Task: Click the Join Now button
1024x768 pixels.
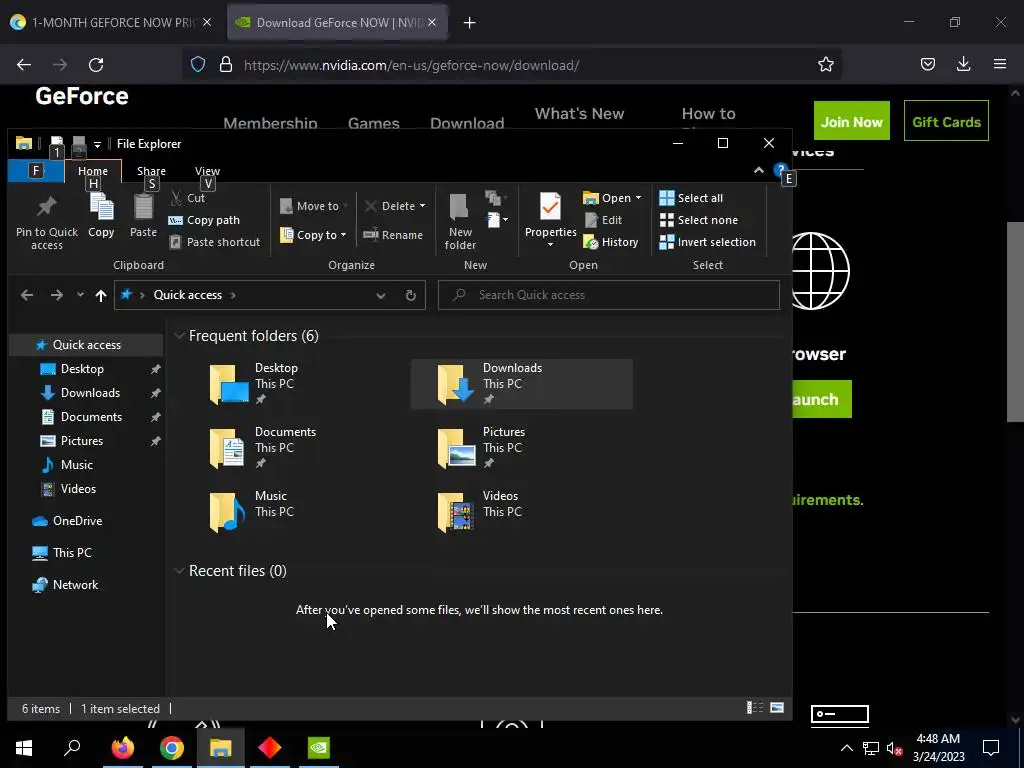Action: pos(852,121)
